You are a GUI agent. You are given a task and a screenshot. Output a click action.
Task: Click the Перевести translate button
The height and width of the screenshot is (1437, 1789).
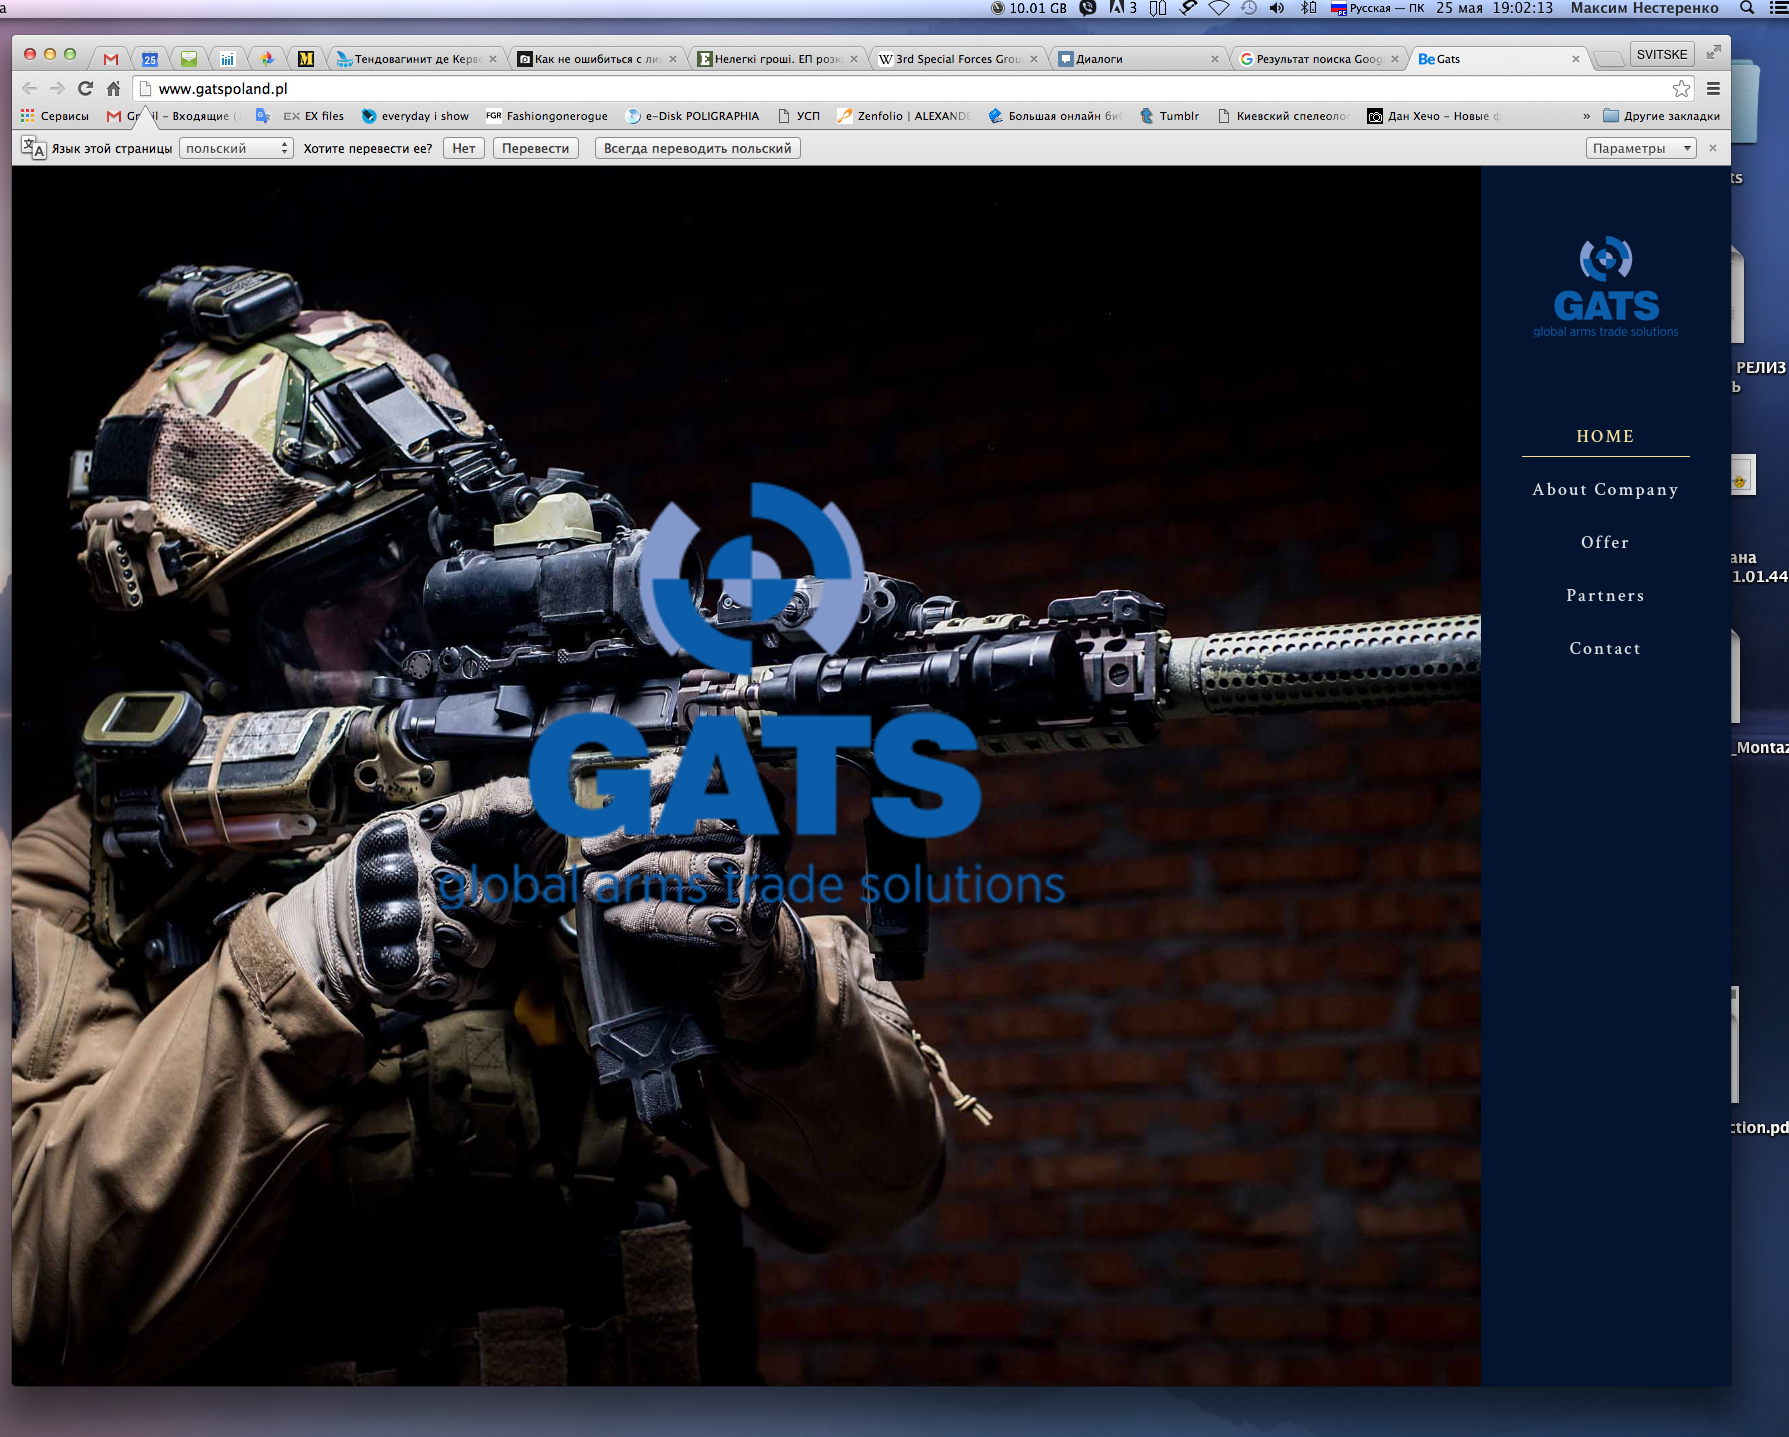[536, 148]
